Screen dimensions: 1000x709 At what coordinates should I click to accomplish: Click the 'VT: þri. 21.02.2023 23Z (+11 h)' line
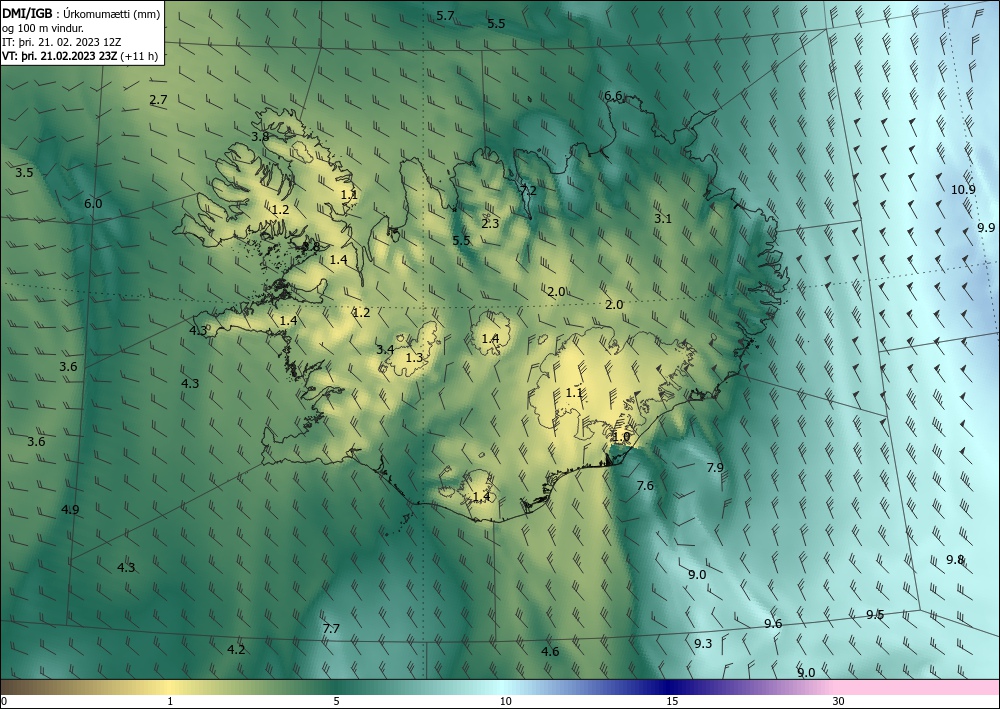pyautogui.click(x=80, y=56)
